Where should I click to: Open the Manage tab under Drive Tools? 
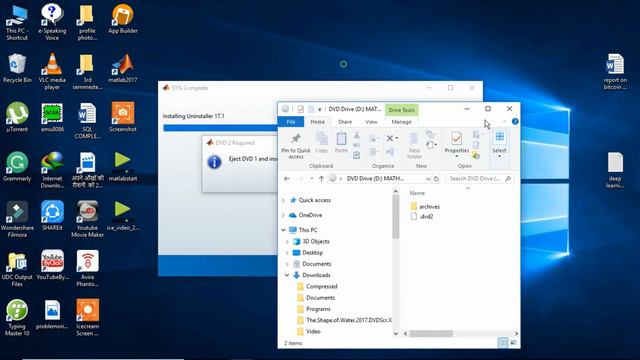coord(402,122)
